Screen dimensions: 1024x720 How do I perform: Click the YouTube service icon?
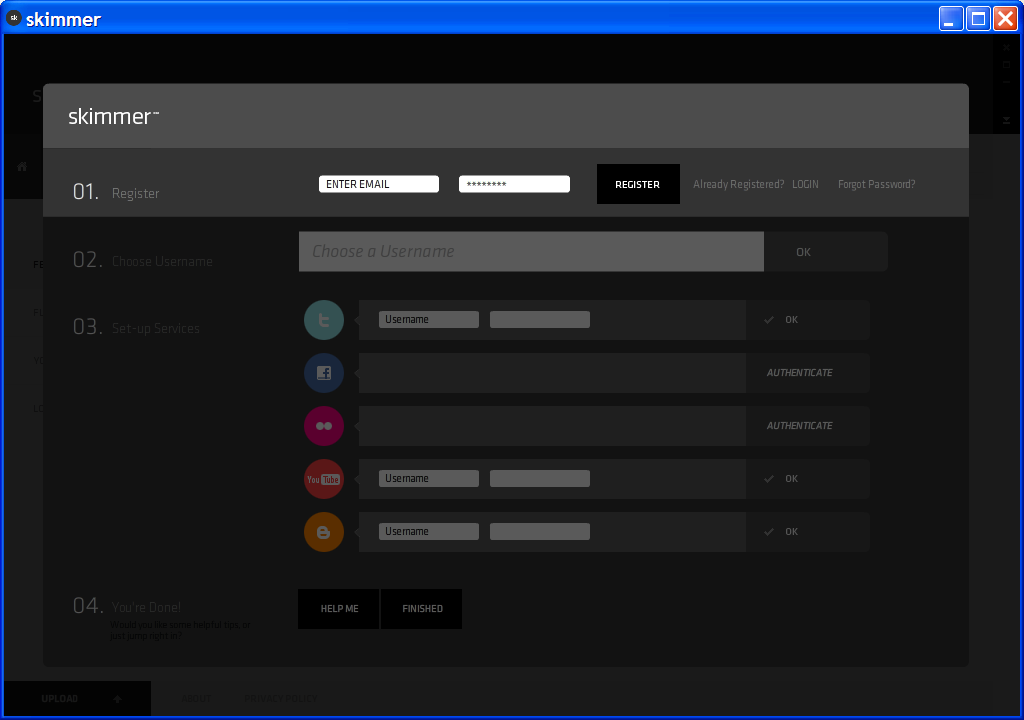tap(324, 479)
